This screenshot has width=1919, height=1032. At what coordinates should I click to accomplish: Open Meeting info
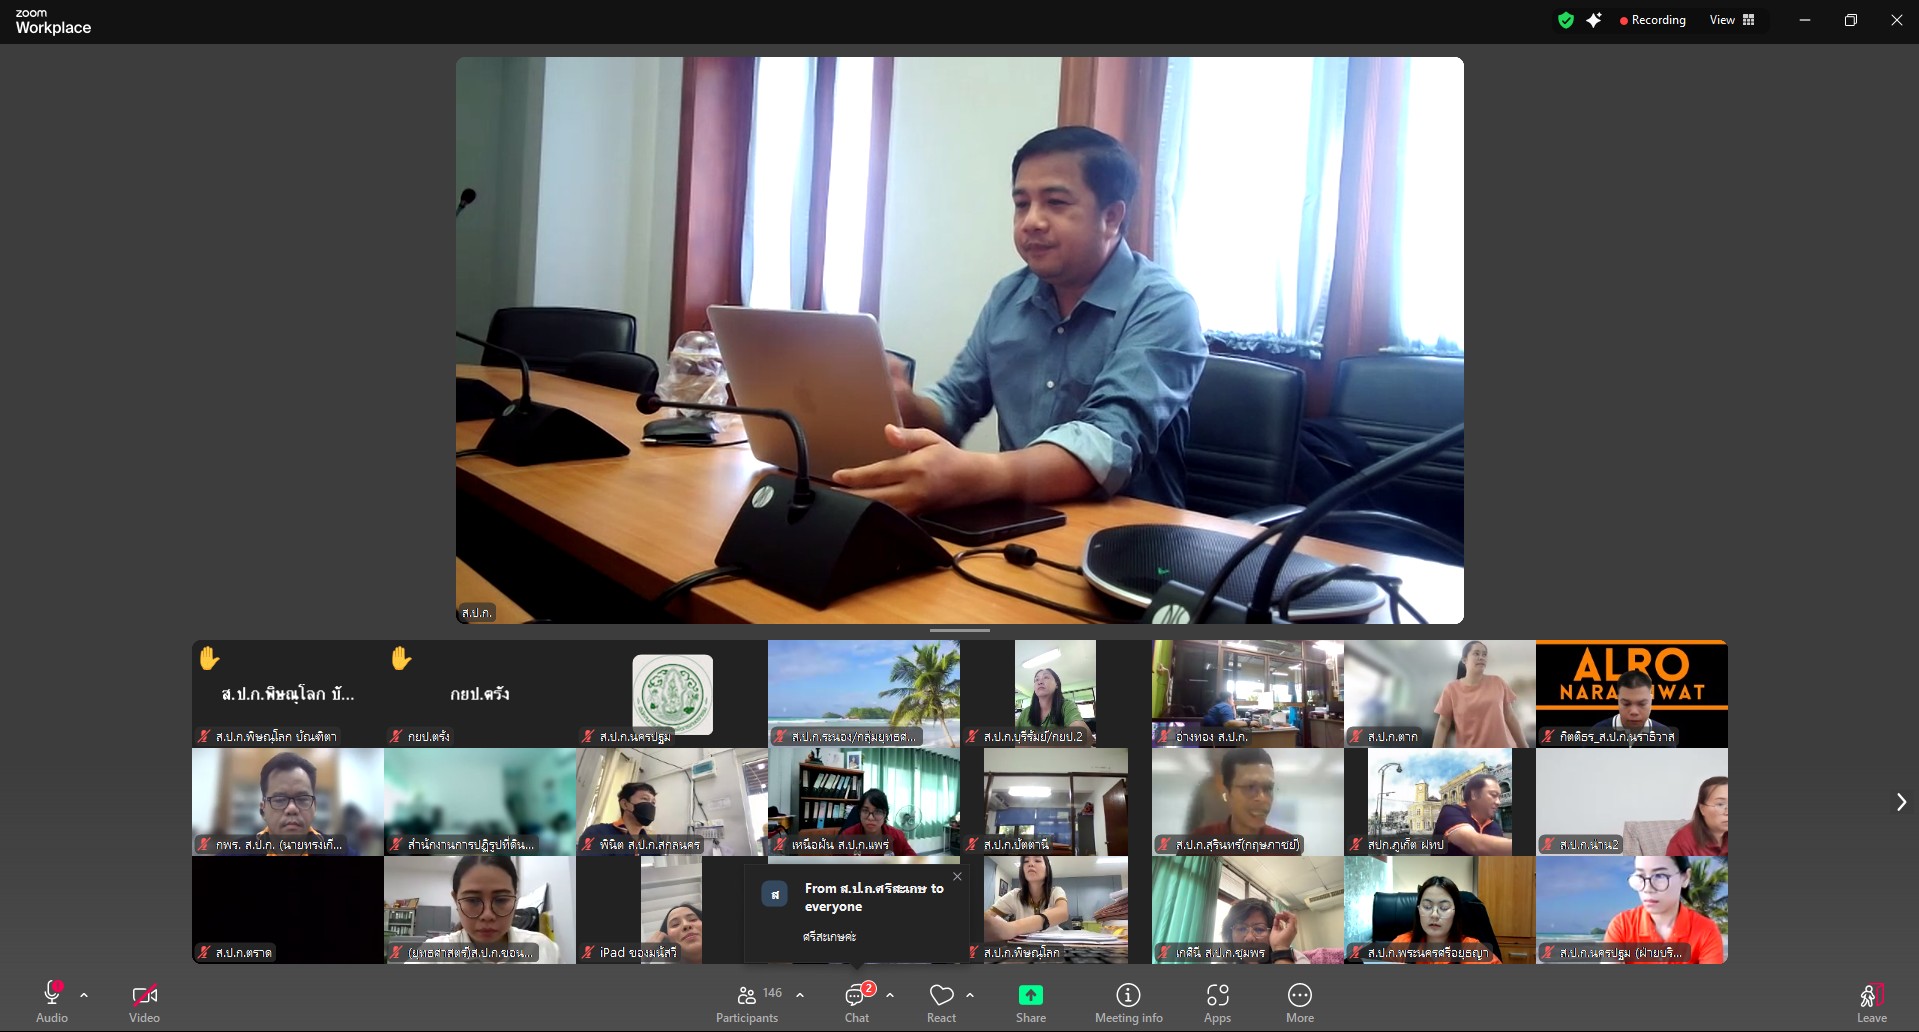[1128, 1003]
